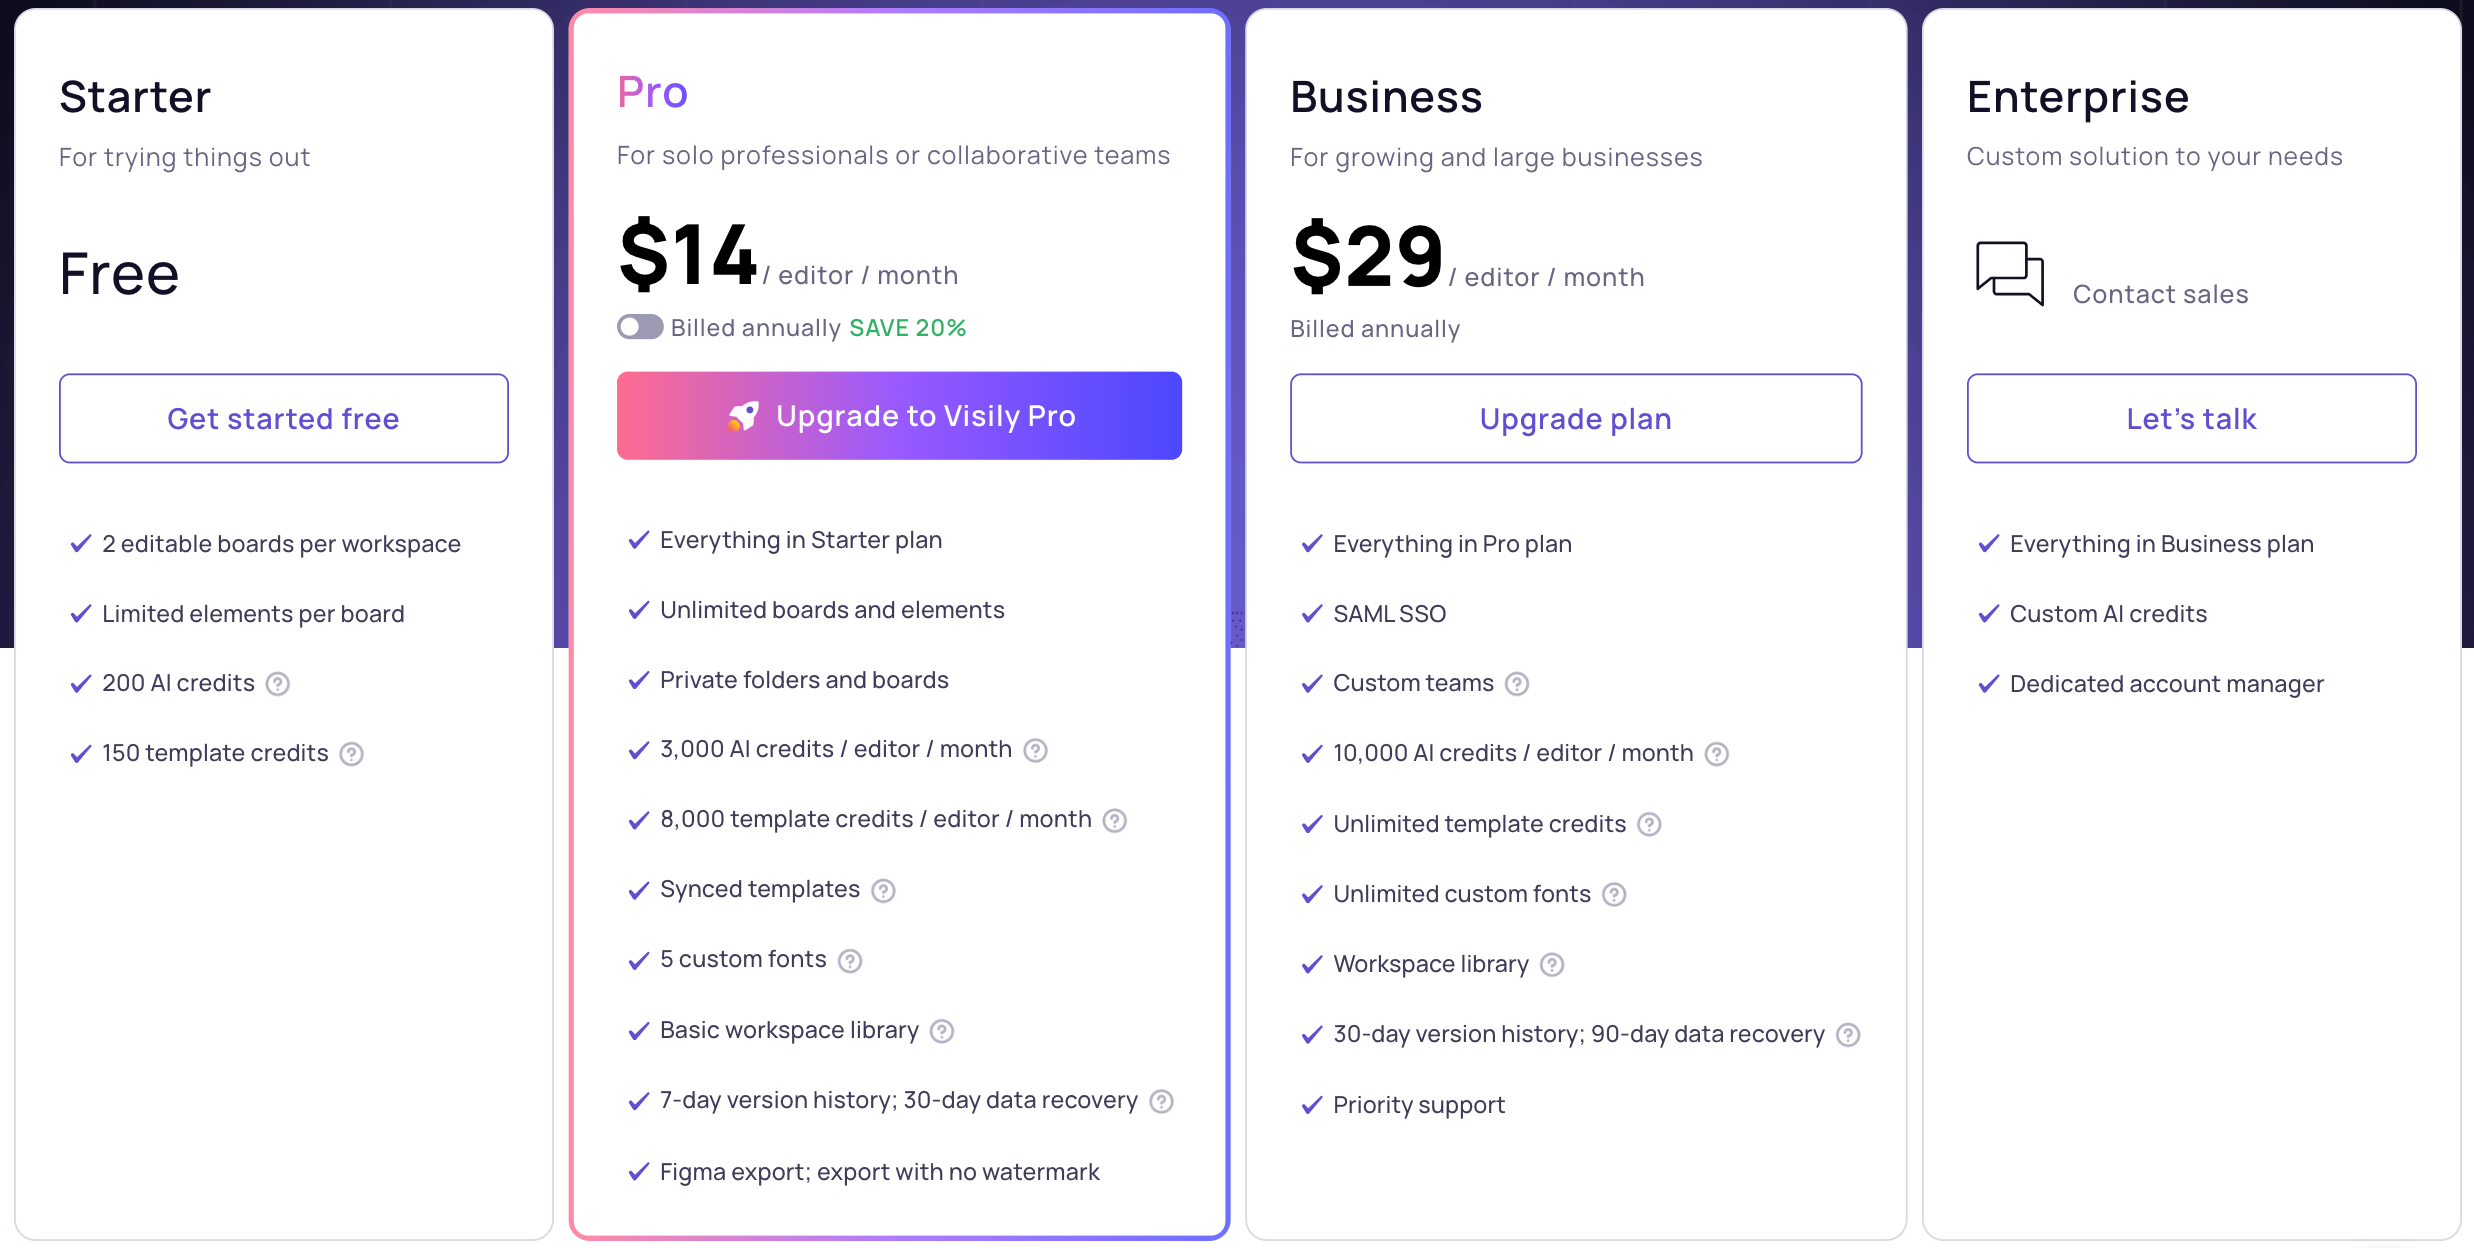Click Upgrade to Visily Pro button
Screen dimensions: 2474x1248
pos(899,416)
